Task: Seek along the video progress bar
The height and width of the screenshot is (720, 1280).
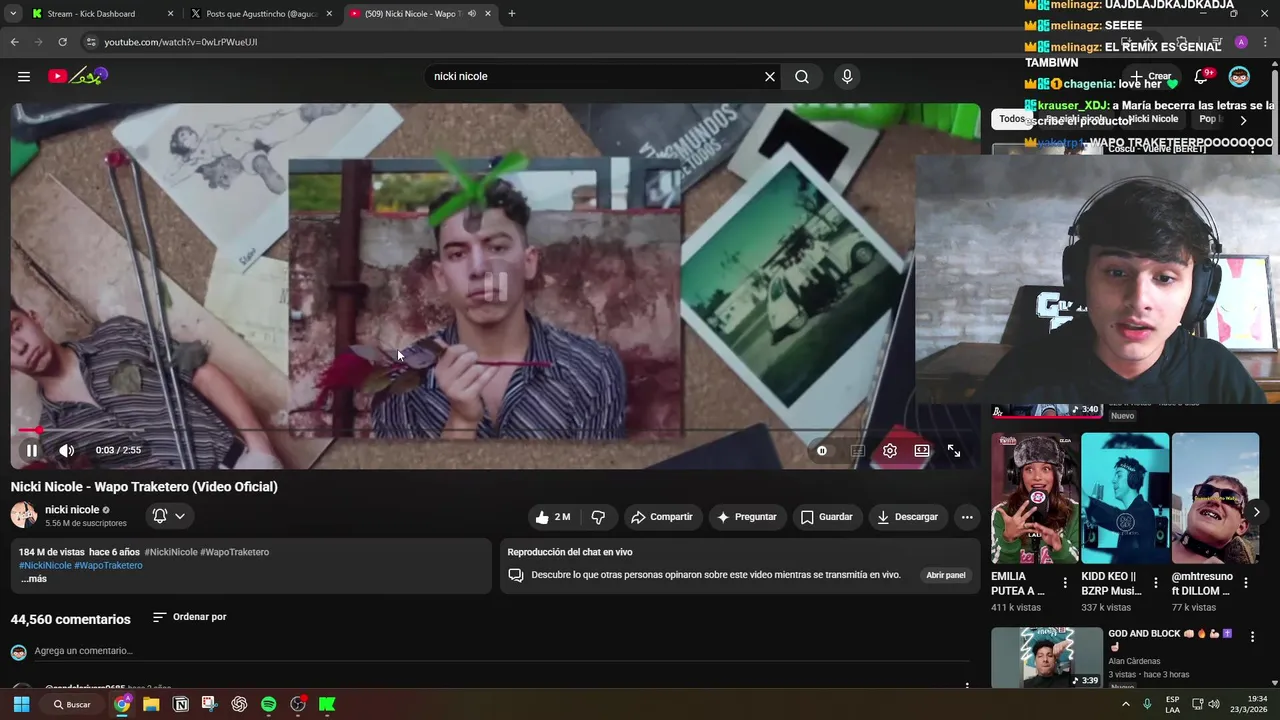Action: pos(495,430)
